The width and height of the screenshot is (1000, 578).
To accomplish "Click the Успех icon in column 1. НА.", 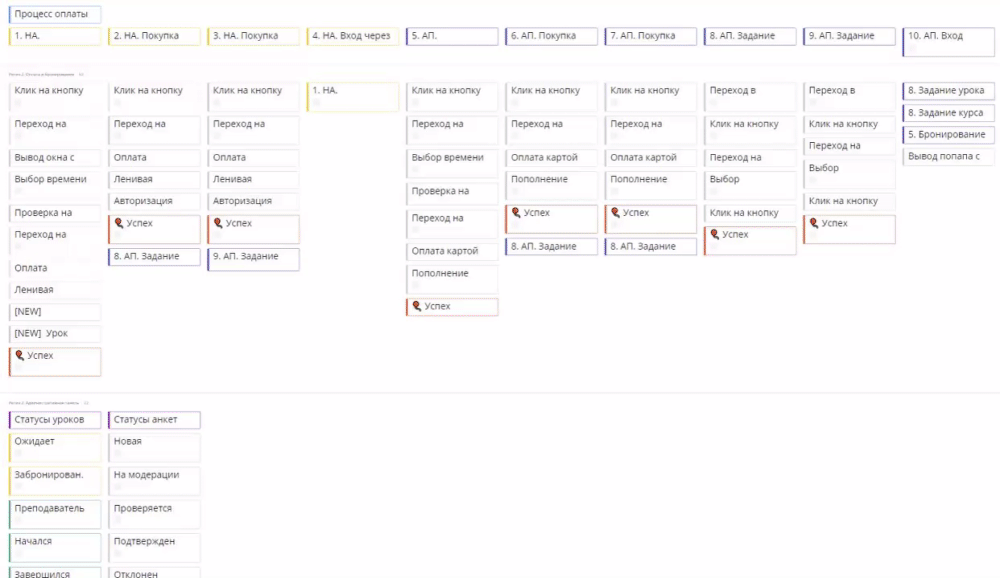I will (20, 356).
